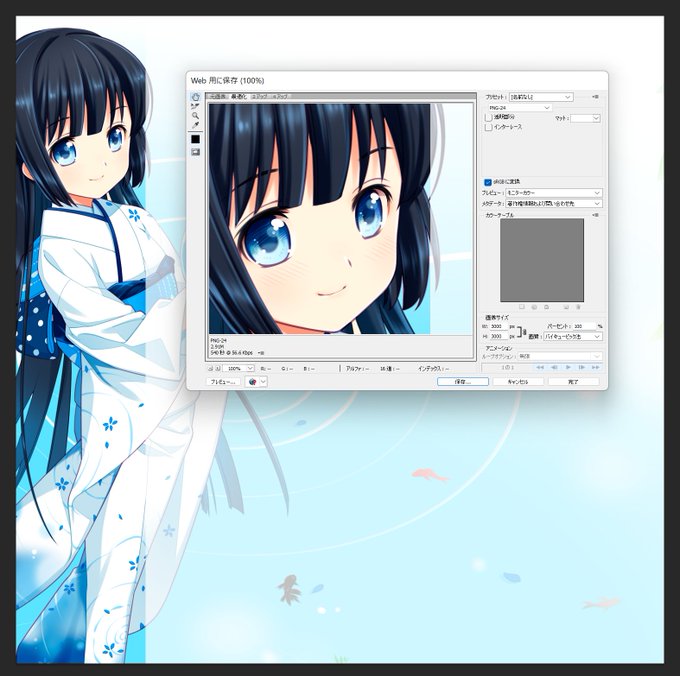Click the lock color icon under table
The height and width of the screenshot is (676, 680).
546,307
